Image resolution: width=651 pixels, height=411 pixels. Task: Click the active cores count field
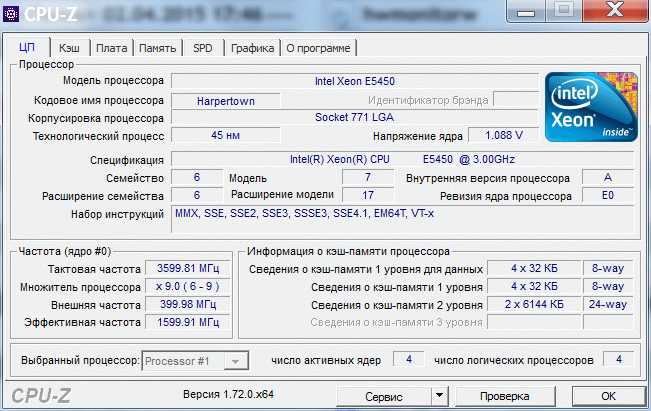409,360
